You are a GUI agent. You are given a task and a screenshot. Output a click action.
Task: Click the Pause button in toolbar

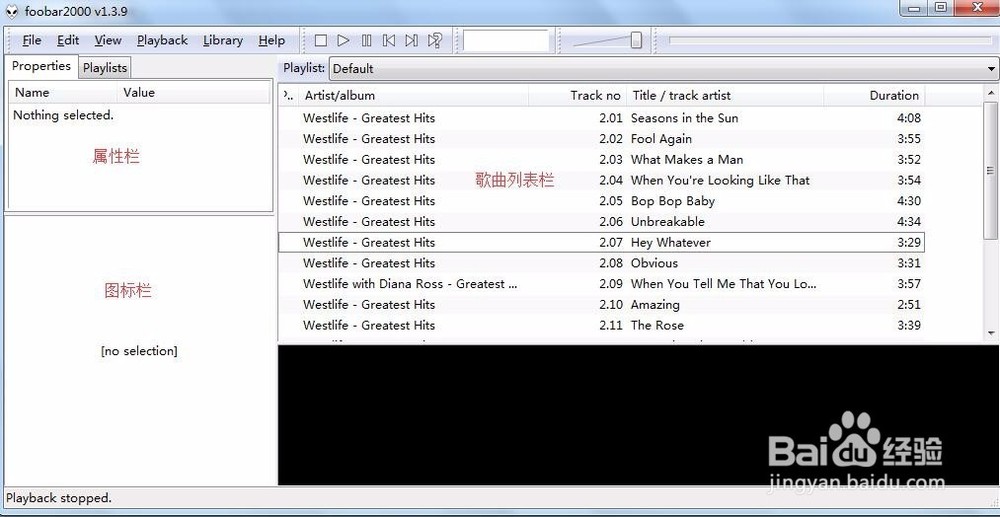[x=366, y=41]
